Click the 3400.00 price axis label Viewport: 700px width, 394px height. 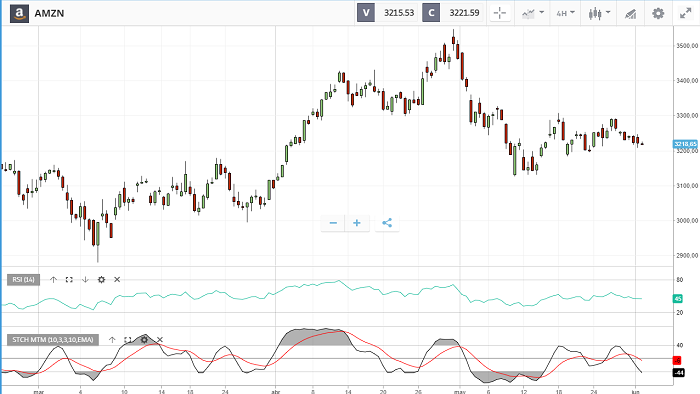pos(688,81)
